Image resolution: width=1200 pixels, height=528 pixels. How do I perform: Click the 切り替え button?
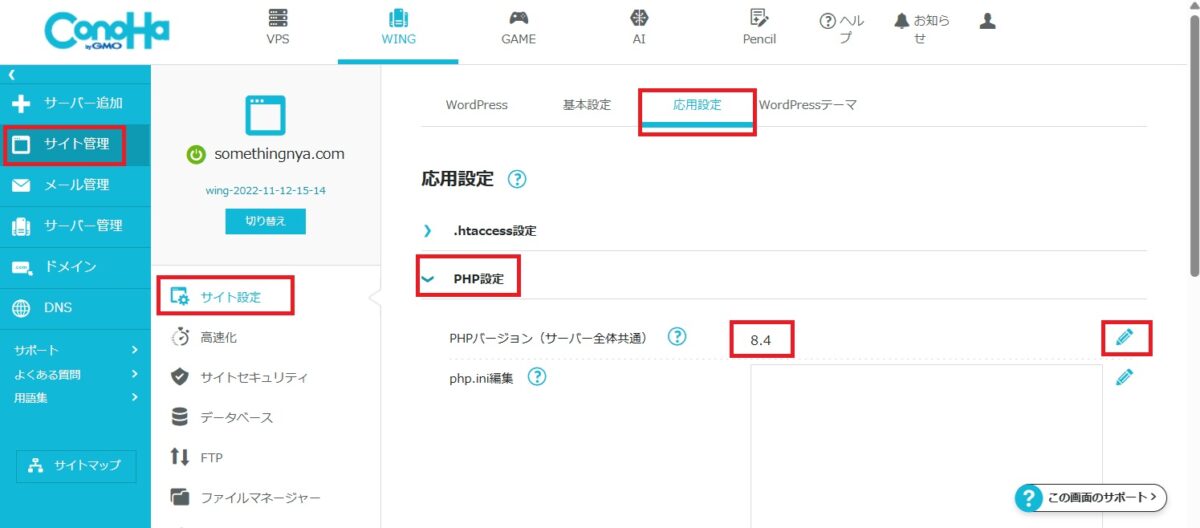point(265,221)
